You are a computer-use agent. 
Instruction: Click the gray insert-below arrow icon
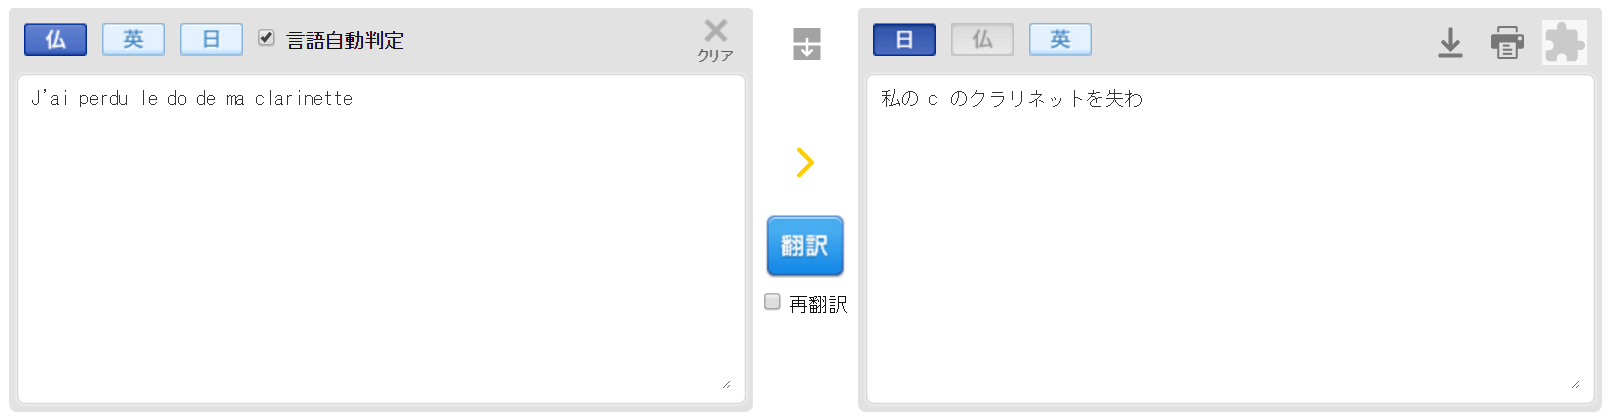point(806,44)
